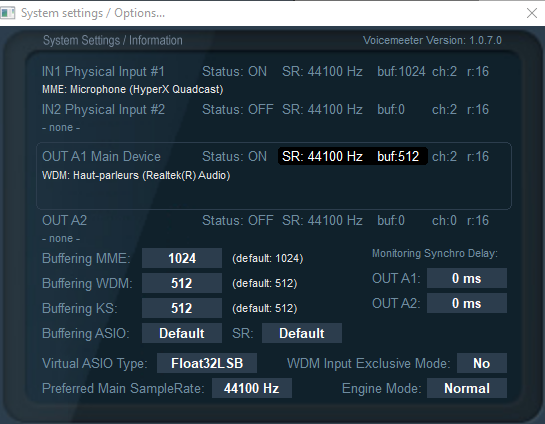This screenshot has height=424, width=545.
Task: Change the Buffering WDM value 512
Action: click(182, 283)
